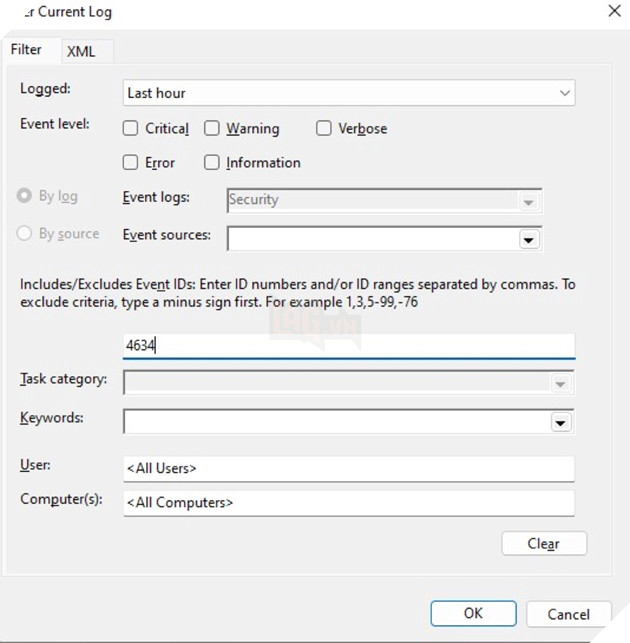Expand the Keywords dropdown arrow

(x=560, y=422)
